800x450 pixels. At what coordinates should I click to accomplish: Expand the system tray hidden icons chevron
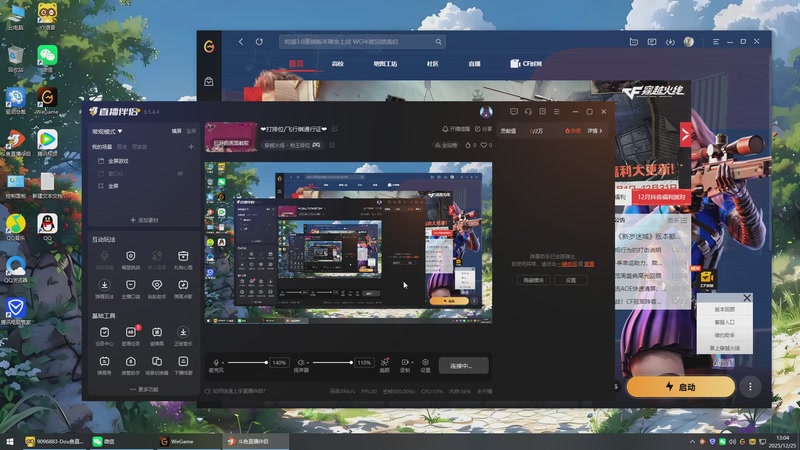(692, 441)
